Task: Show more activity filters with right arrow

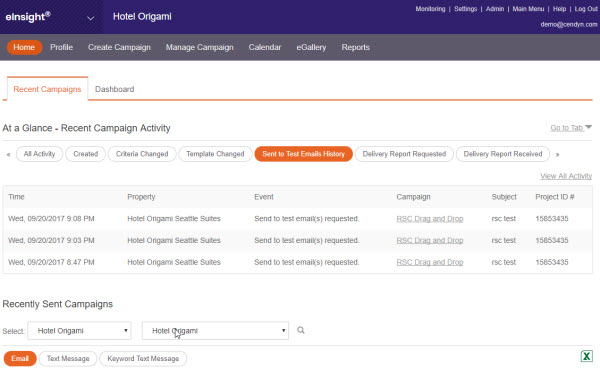Action: (557, 154)
